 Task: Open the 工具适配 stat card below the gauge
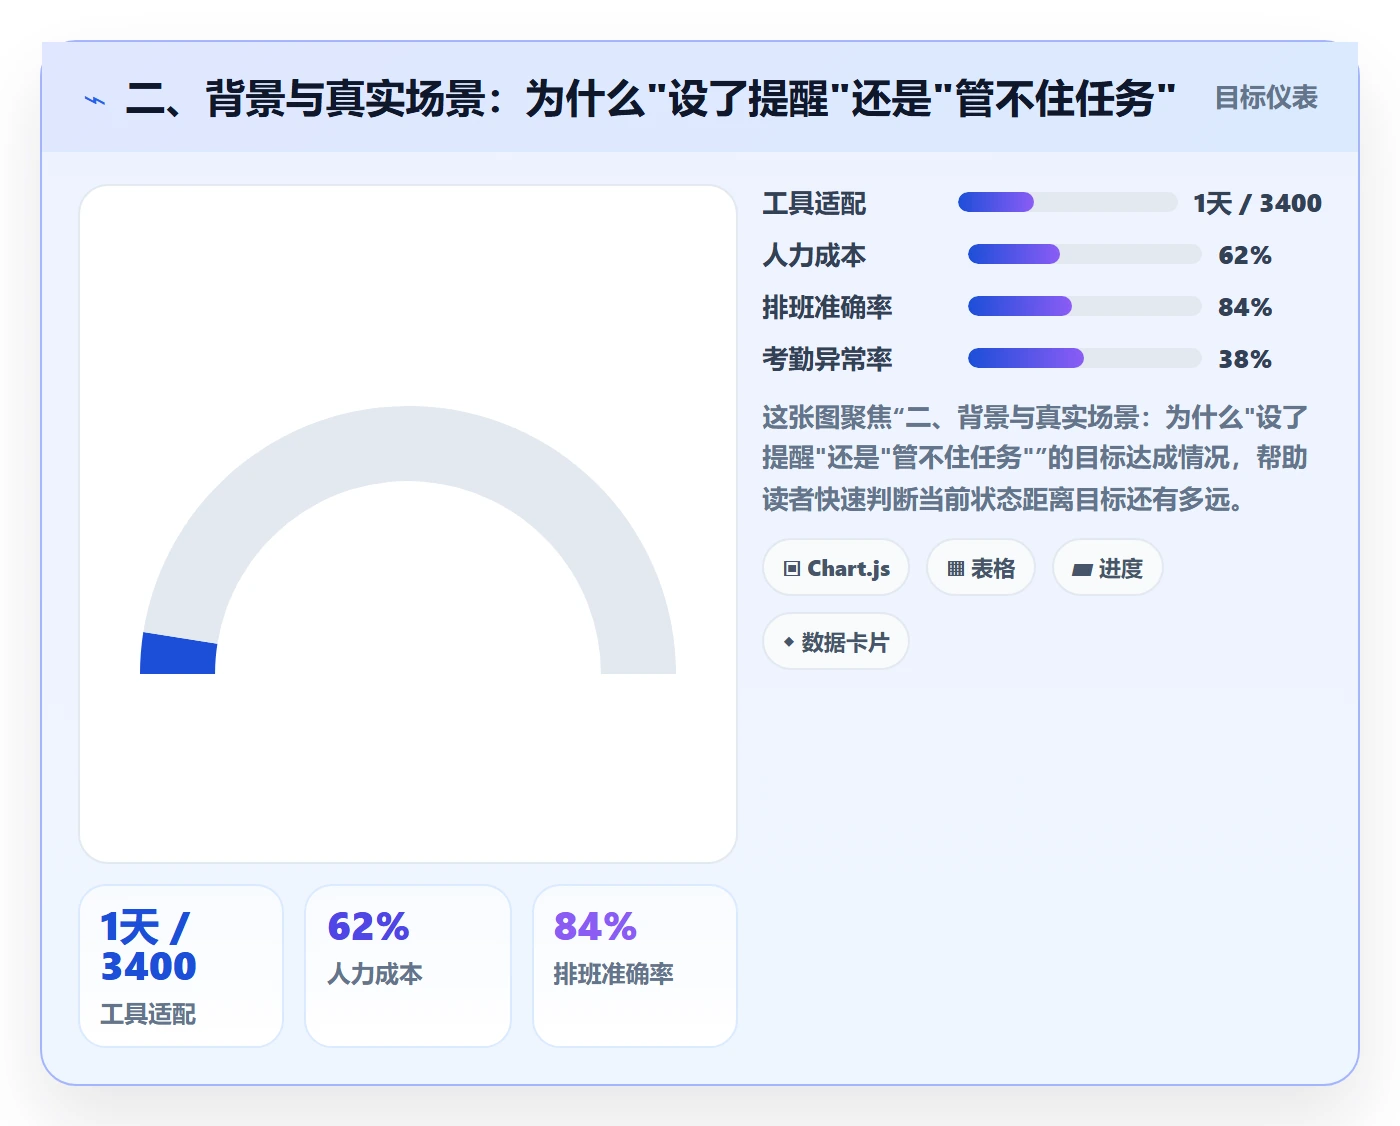coord(181,966)
